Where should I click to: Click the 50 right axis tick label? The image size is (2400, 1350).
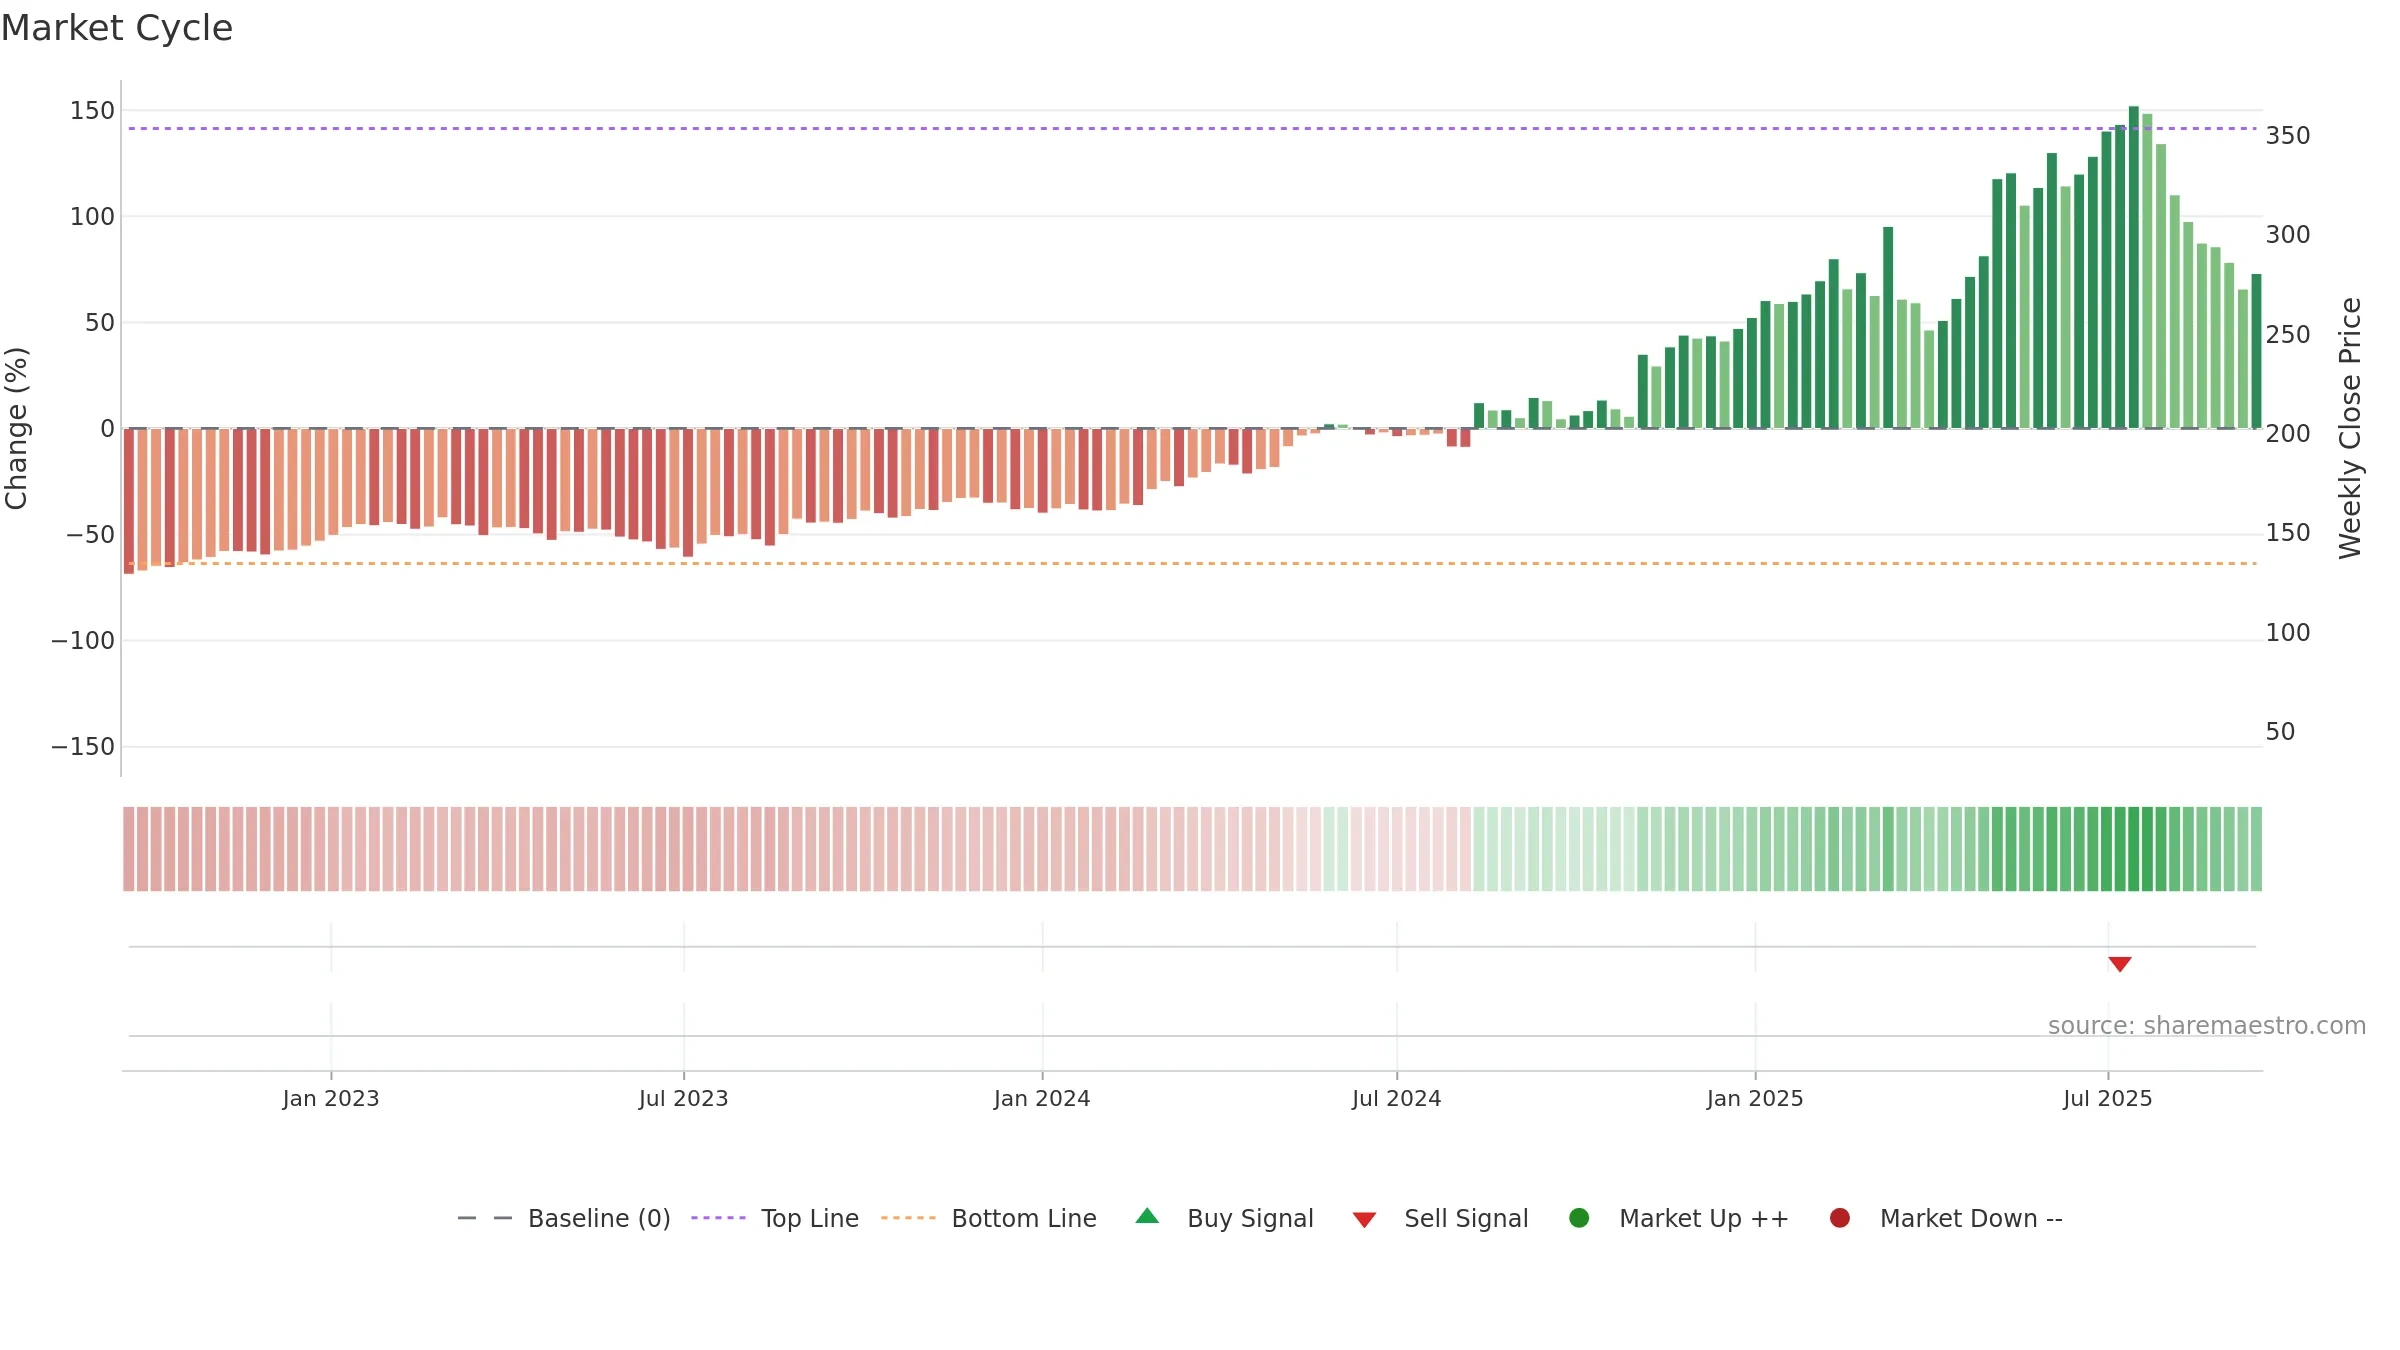(2280, 732)
